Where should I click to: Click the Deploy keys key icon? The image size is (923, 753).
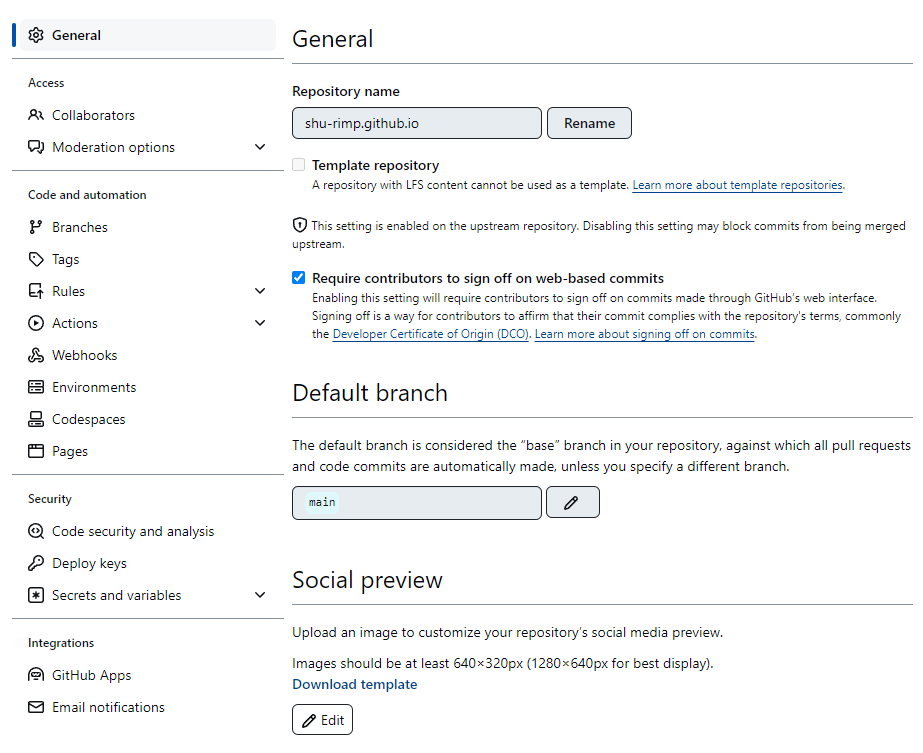tap(36, 563)
